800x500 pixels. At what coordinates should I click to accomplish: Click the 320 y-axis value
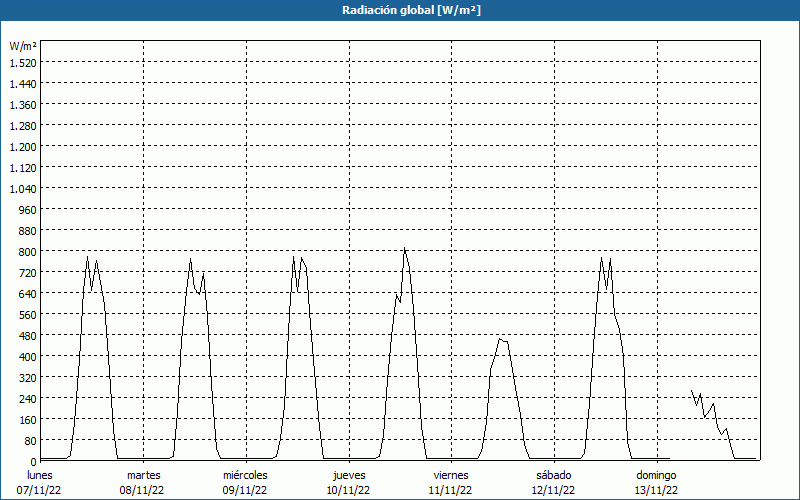pos(28,378)
